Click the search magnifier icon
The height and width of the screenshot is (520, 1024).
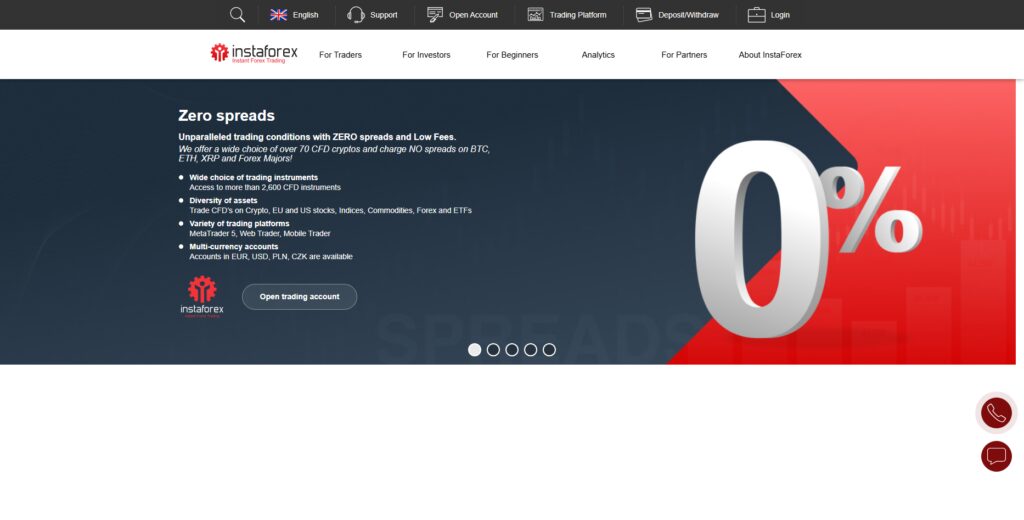coord(238,14)
